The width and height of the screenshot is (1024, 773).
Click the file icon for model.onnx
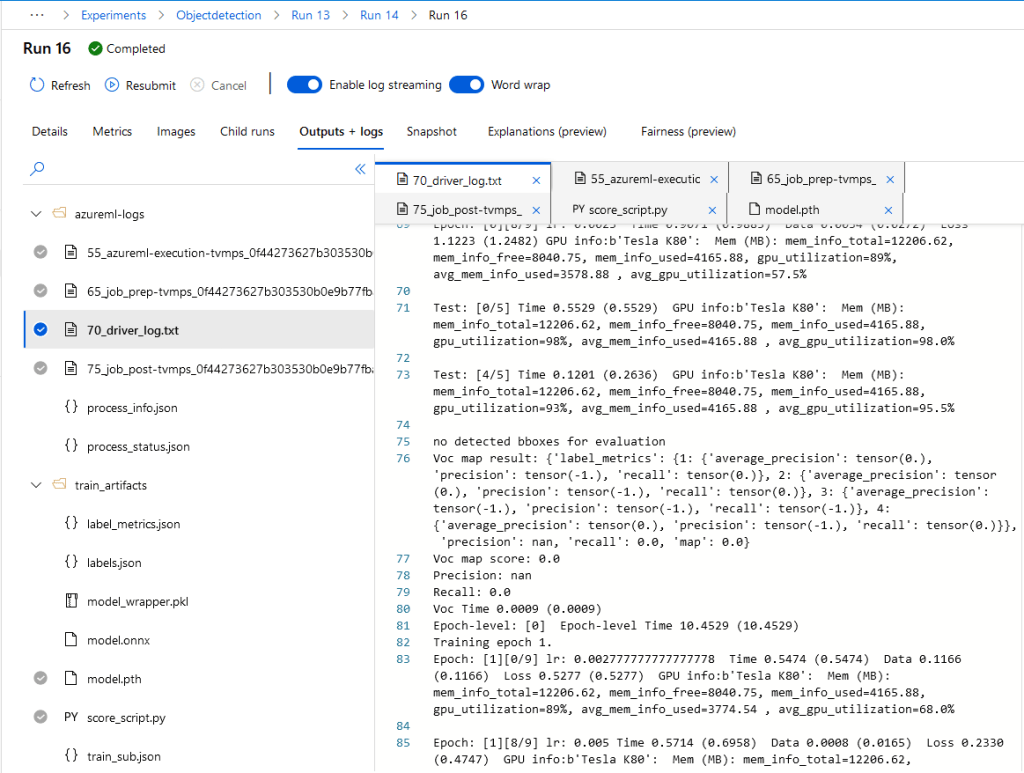(71, 639)
